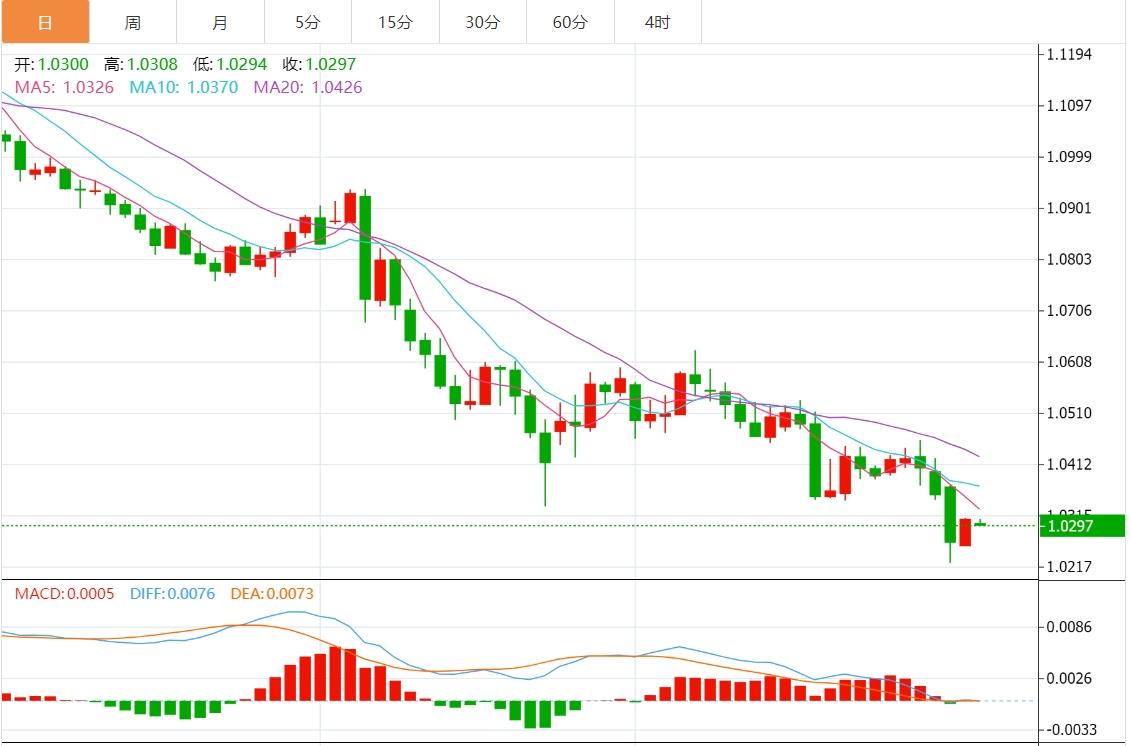Screen dimensions: 1131x746
Task: Select the DIFF indicator label
Action: pos(172,593)
